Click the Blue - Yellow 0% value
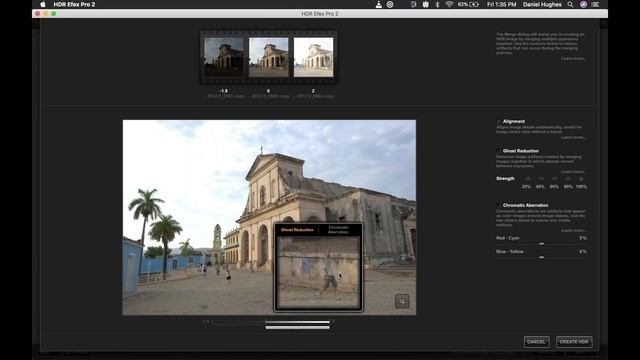 583,251
